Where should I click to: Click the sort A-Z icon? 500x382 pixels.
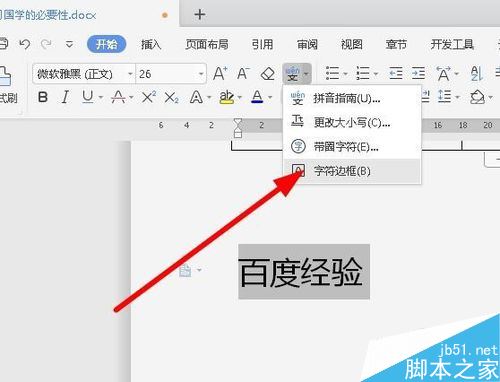tap(477, 73)
